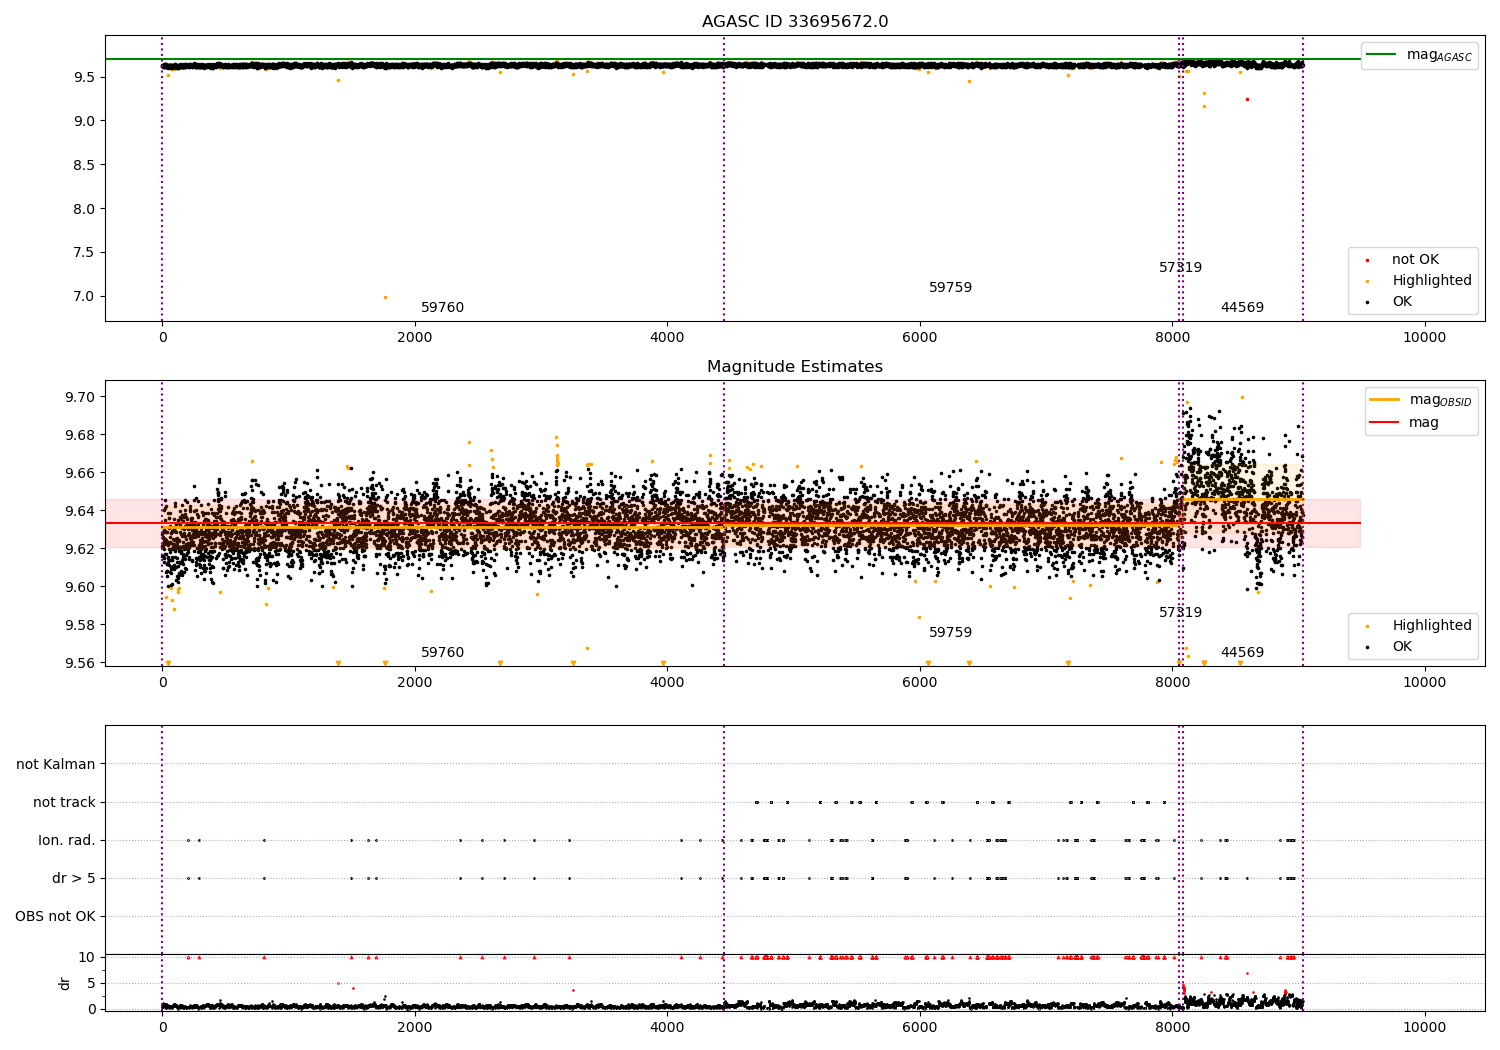1500x1050 pixels.
Task: Click the 9.56 tick in Magnitude Estimates
Action: coord(80,663)
